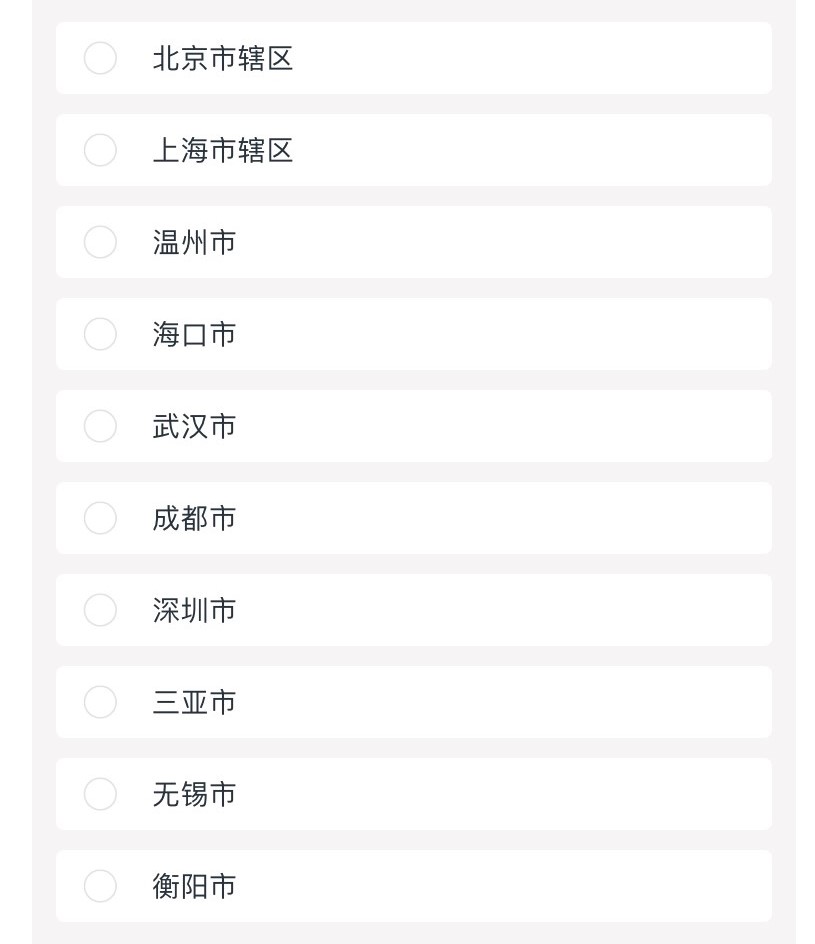Tap the 海口市 label text
This screenshot has width=815, height=944.
194,335
